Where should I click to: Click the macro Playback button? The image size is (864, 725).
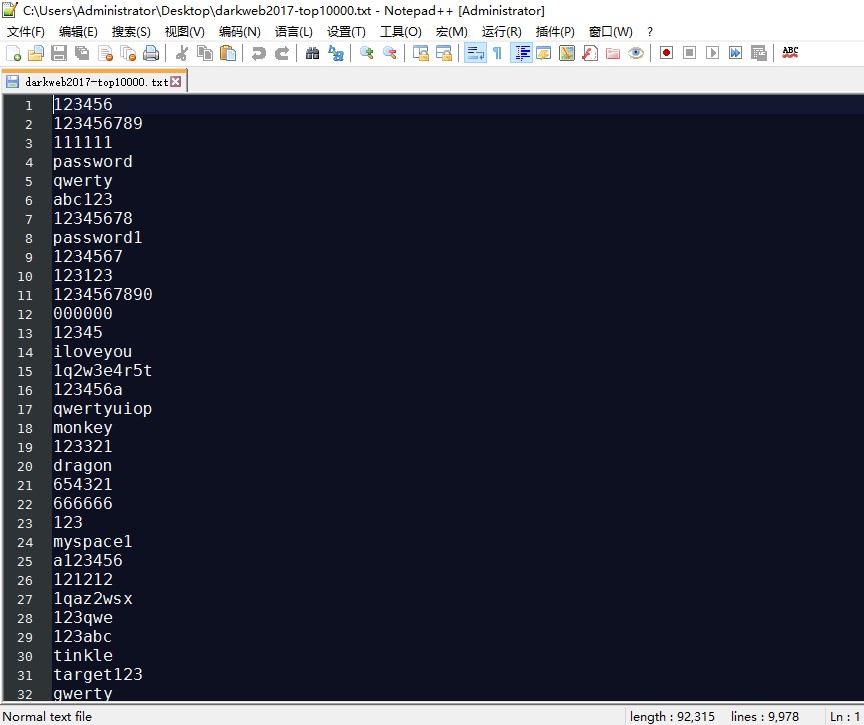[712, 53]
